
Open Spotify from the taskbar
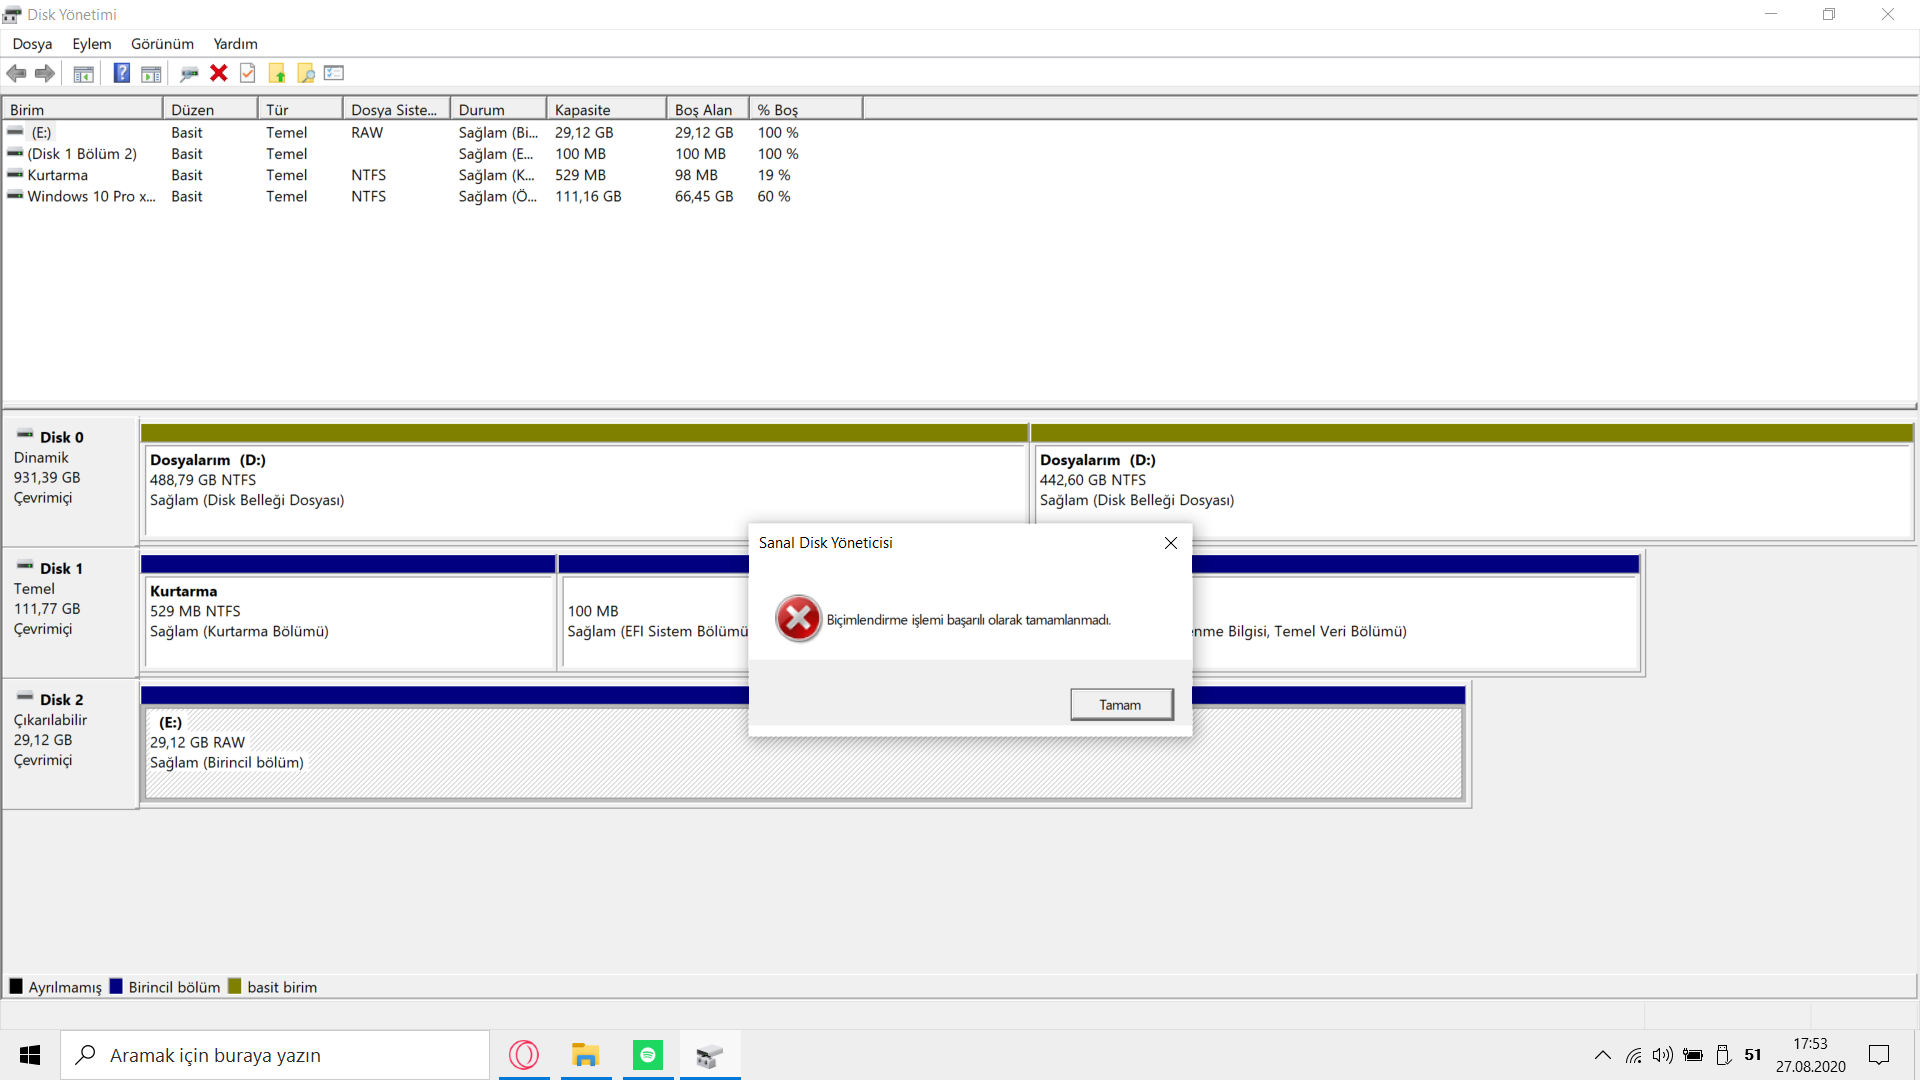tap(647, 1055)
